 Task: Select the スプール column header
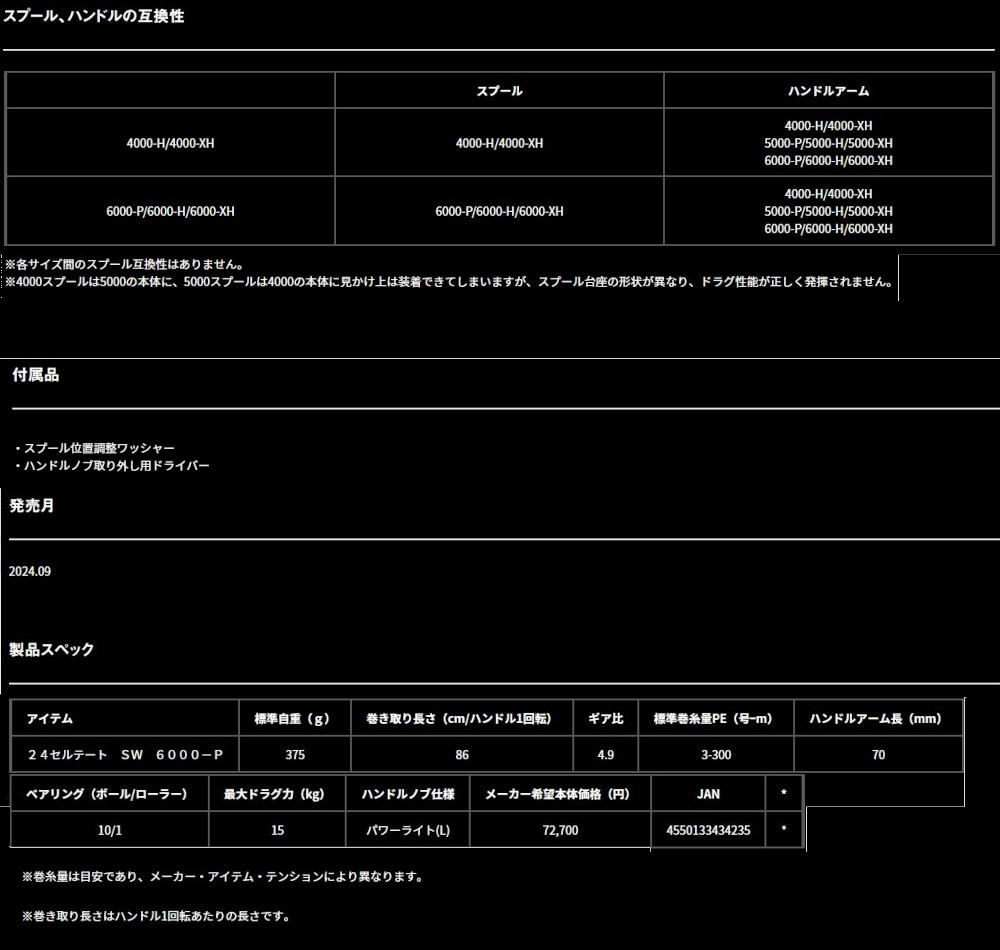[x=499, y=91]
